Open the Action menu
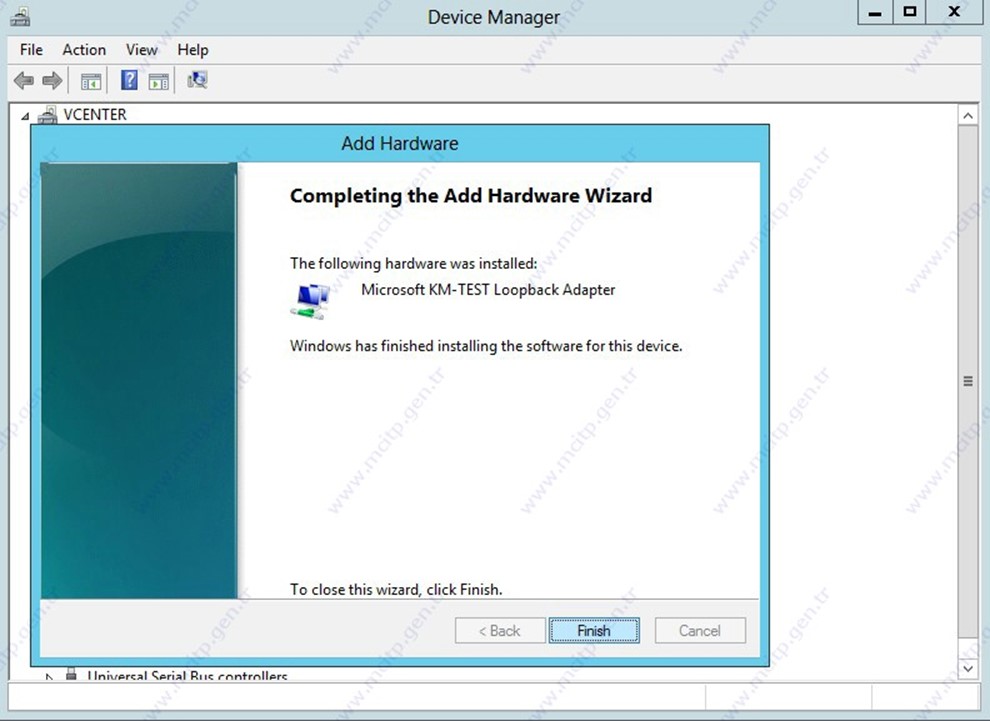Screen dimensions: 990x721 click(84, 50)
